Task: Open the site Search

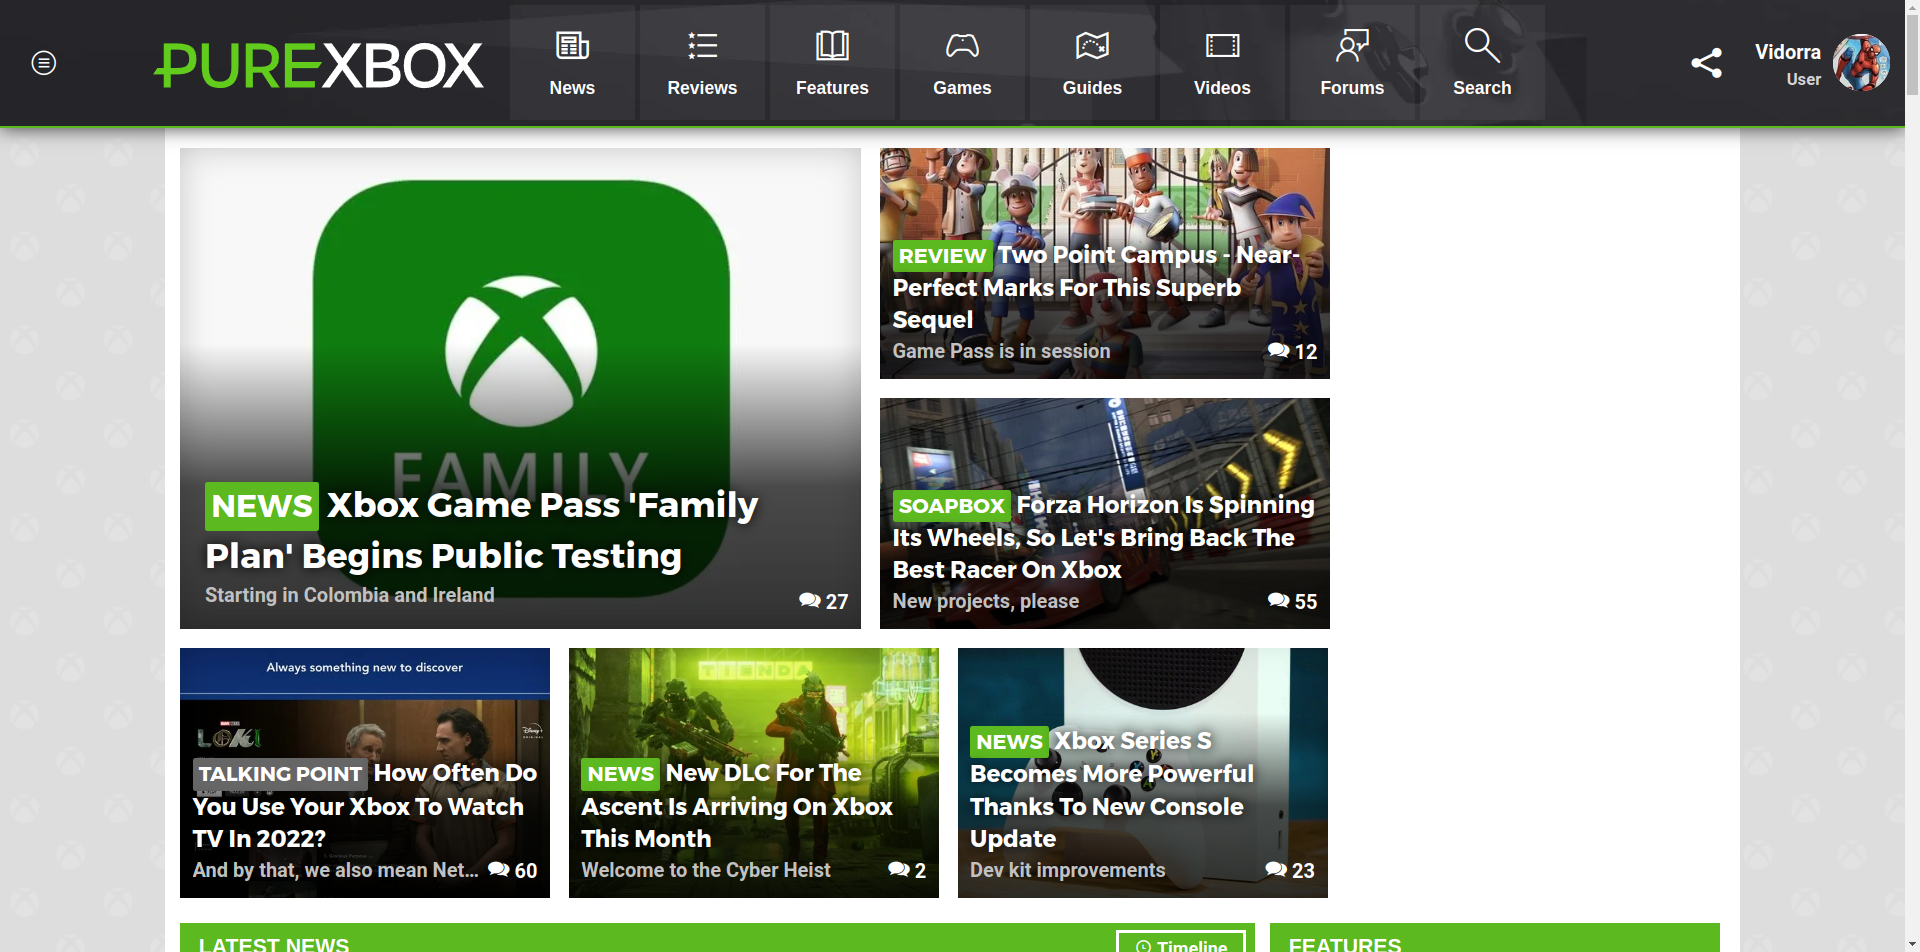Action: [1482, 63]
